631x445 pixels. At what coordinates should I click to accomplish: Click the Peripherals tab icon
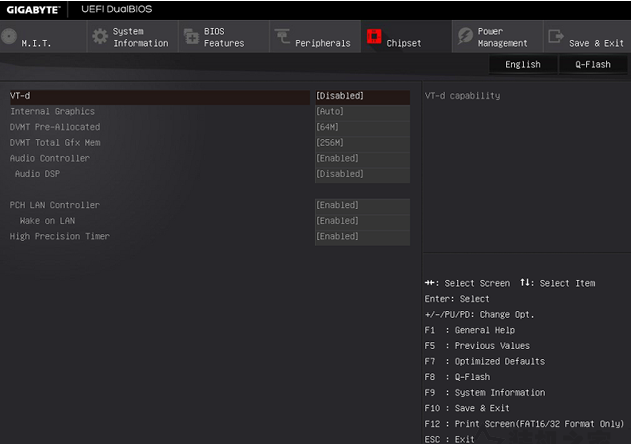pyautogui.click(x=281, y=37)
